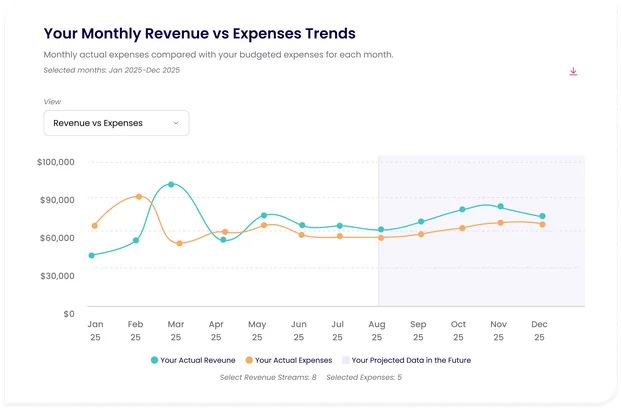The width and height of the screenshot is (622, 410).
Task: Click the Mar 25 x-axis label
Action: click(176, 331)
